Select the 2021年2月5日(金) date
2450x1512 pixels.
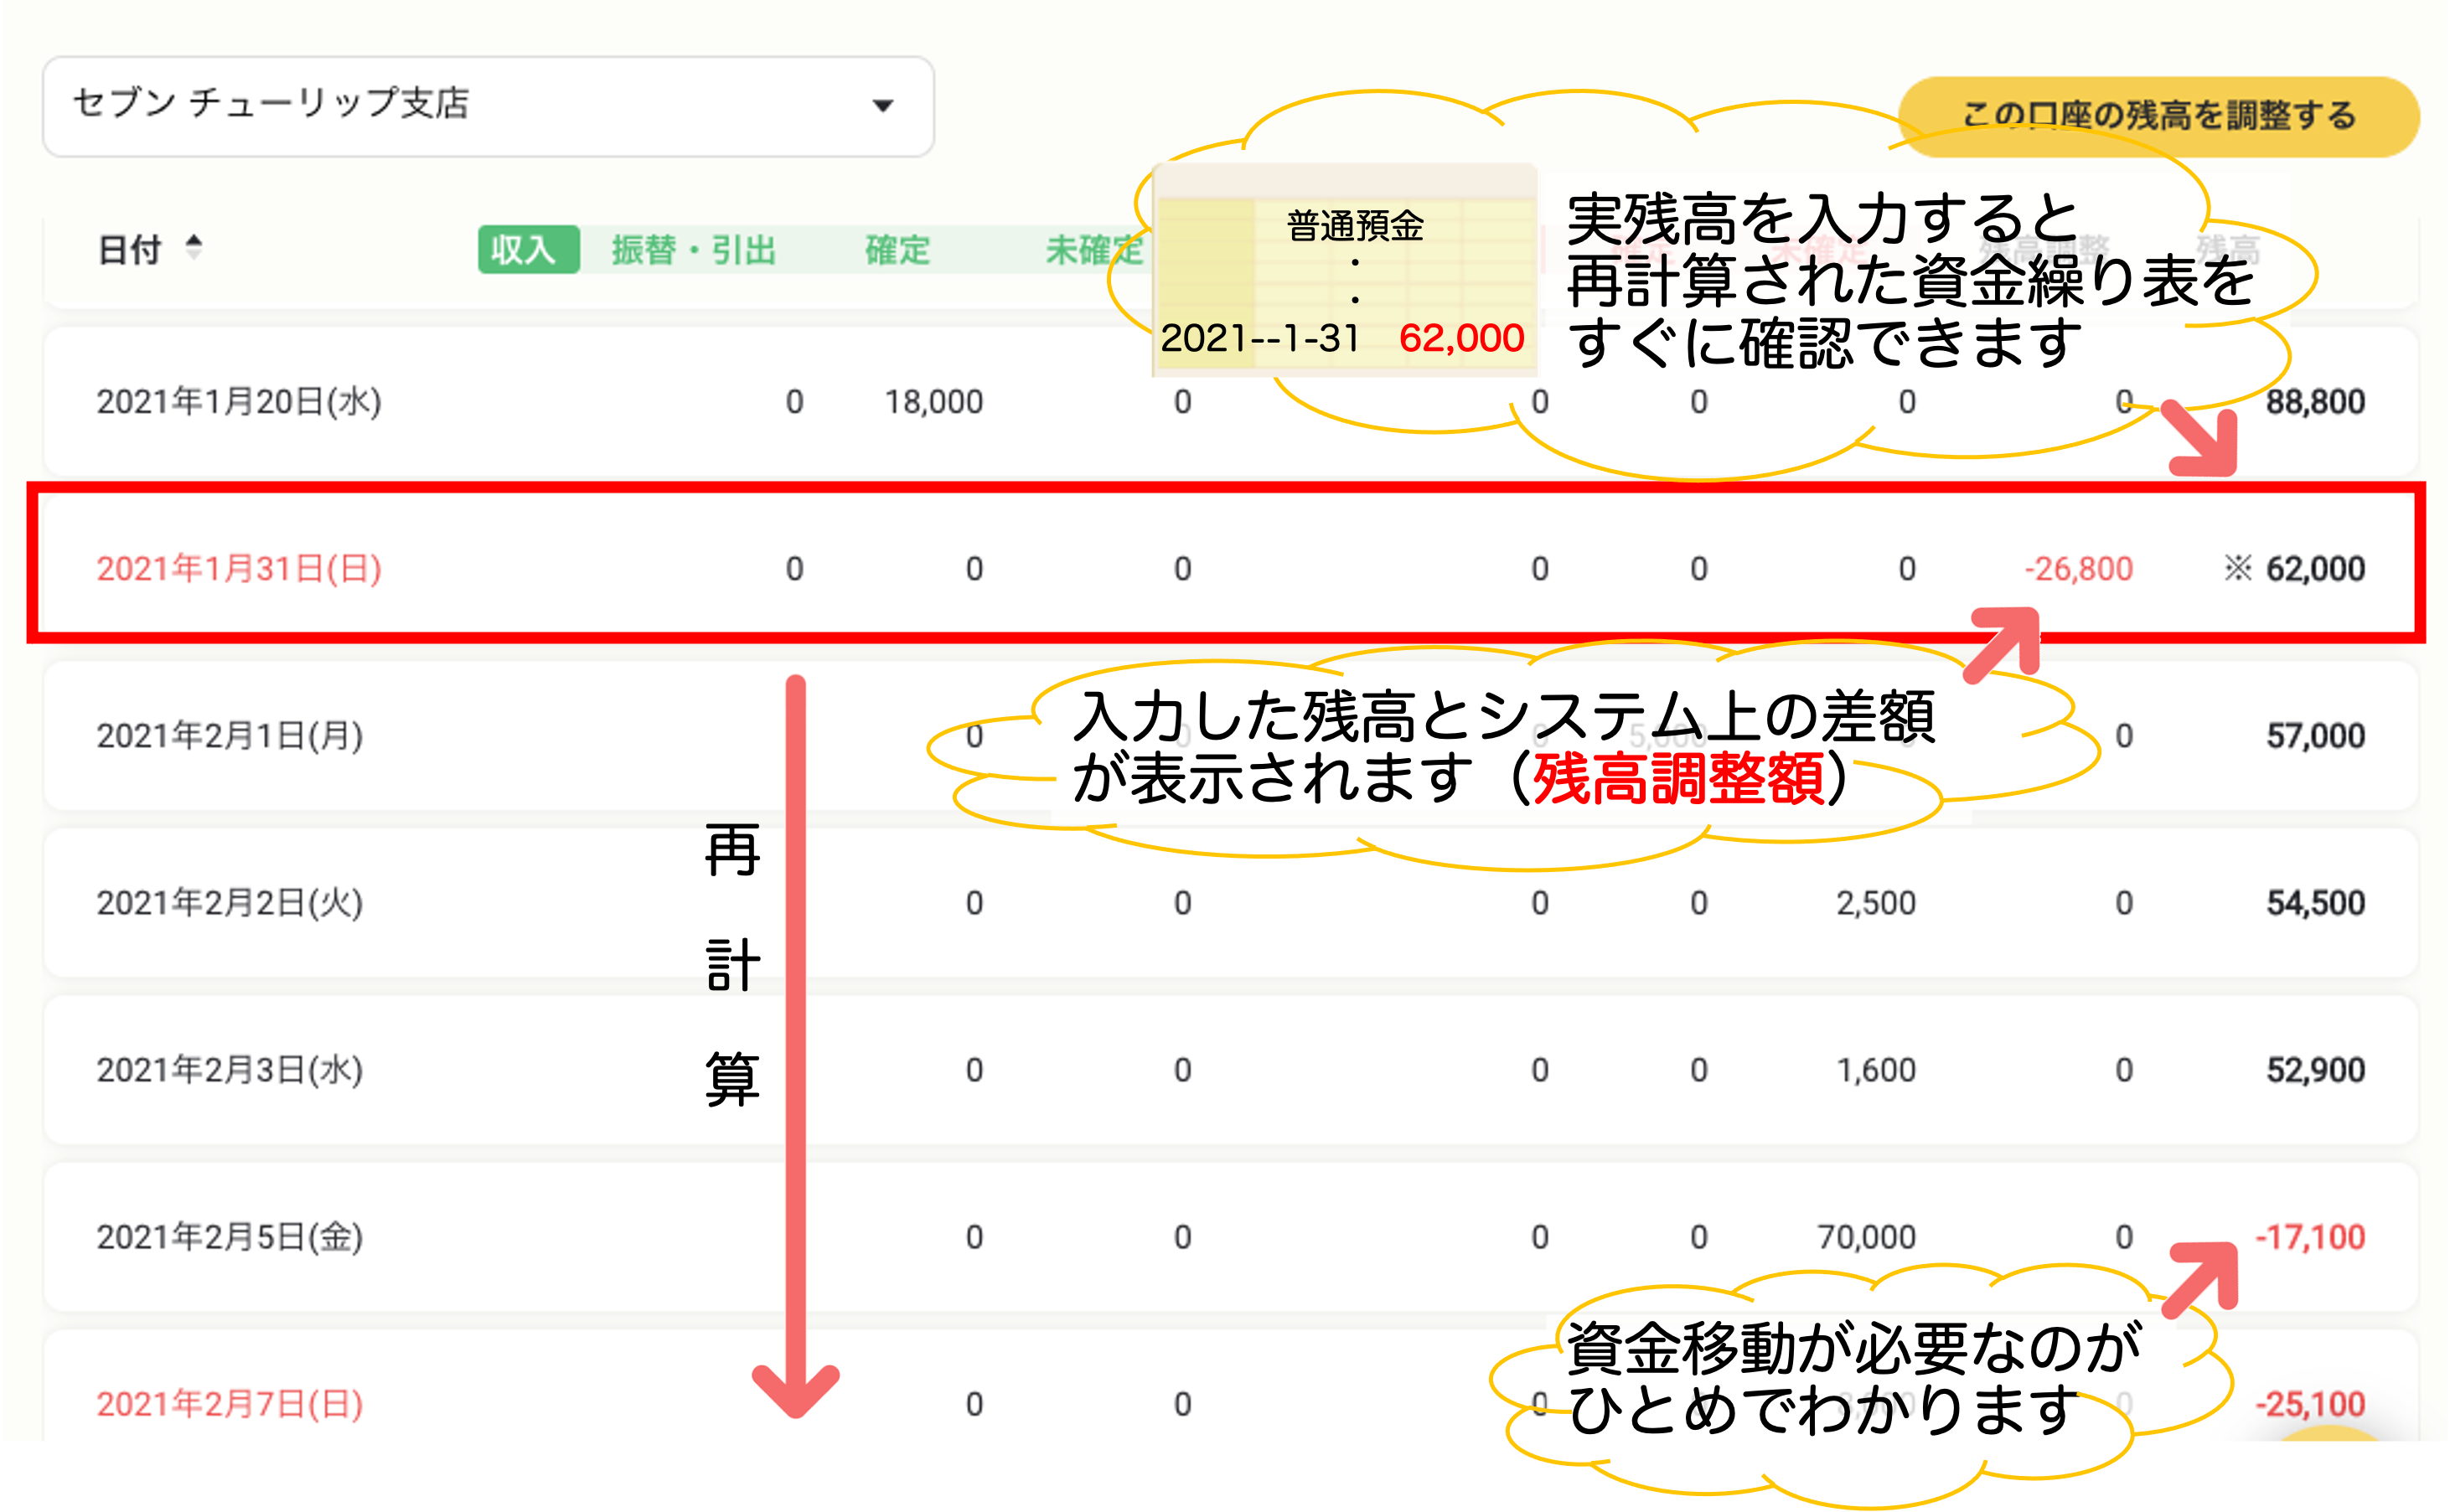(230, 1237)
